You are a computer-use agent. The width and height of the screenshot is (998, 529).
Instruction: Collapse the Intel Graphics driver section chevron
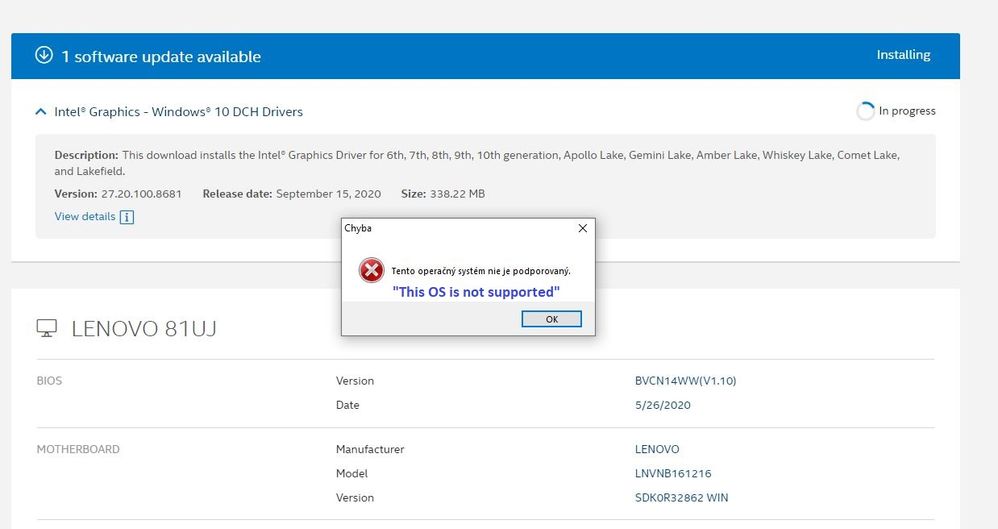[41, 112]
